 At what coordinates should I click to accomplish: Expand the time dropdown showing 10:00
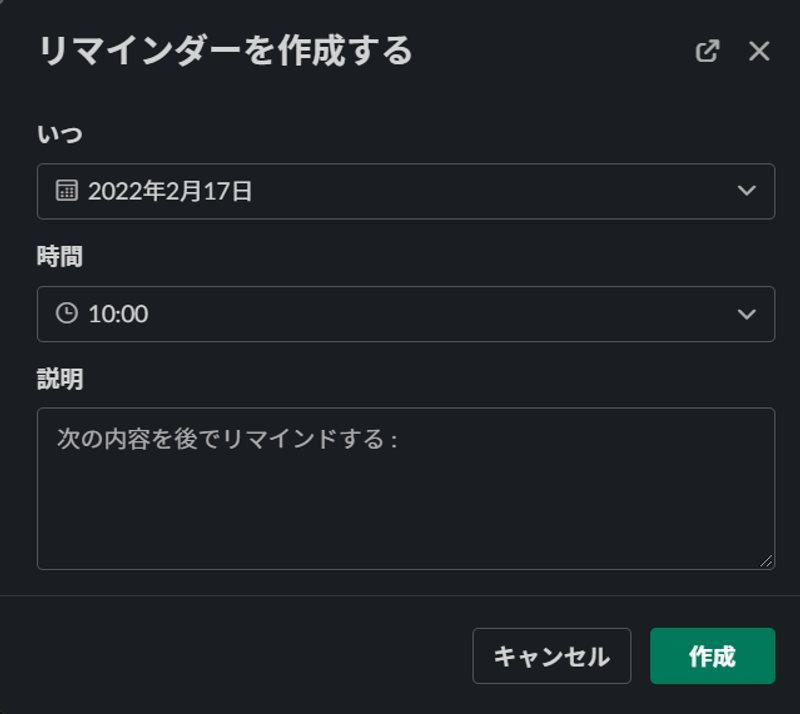coord(747,314)
